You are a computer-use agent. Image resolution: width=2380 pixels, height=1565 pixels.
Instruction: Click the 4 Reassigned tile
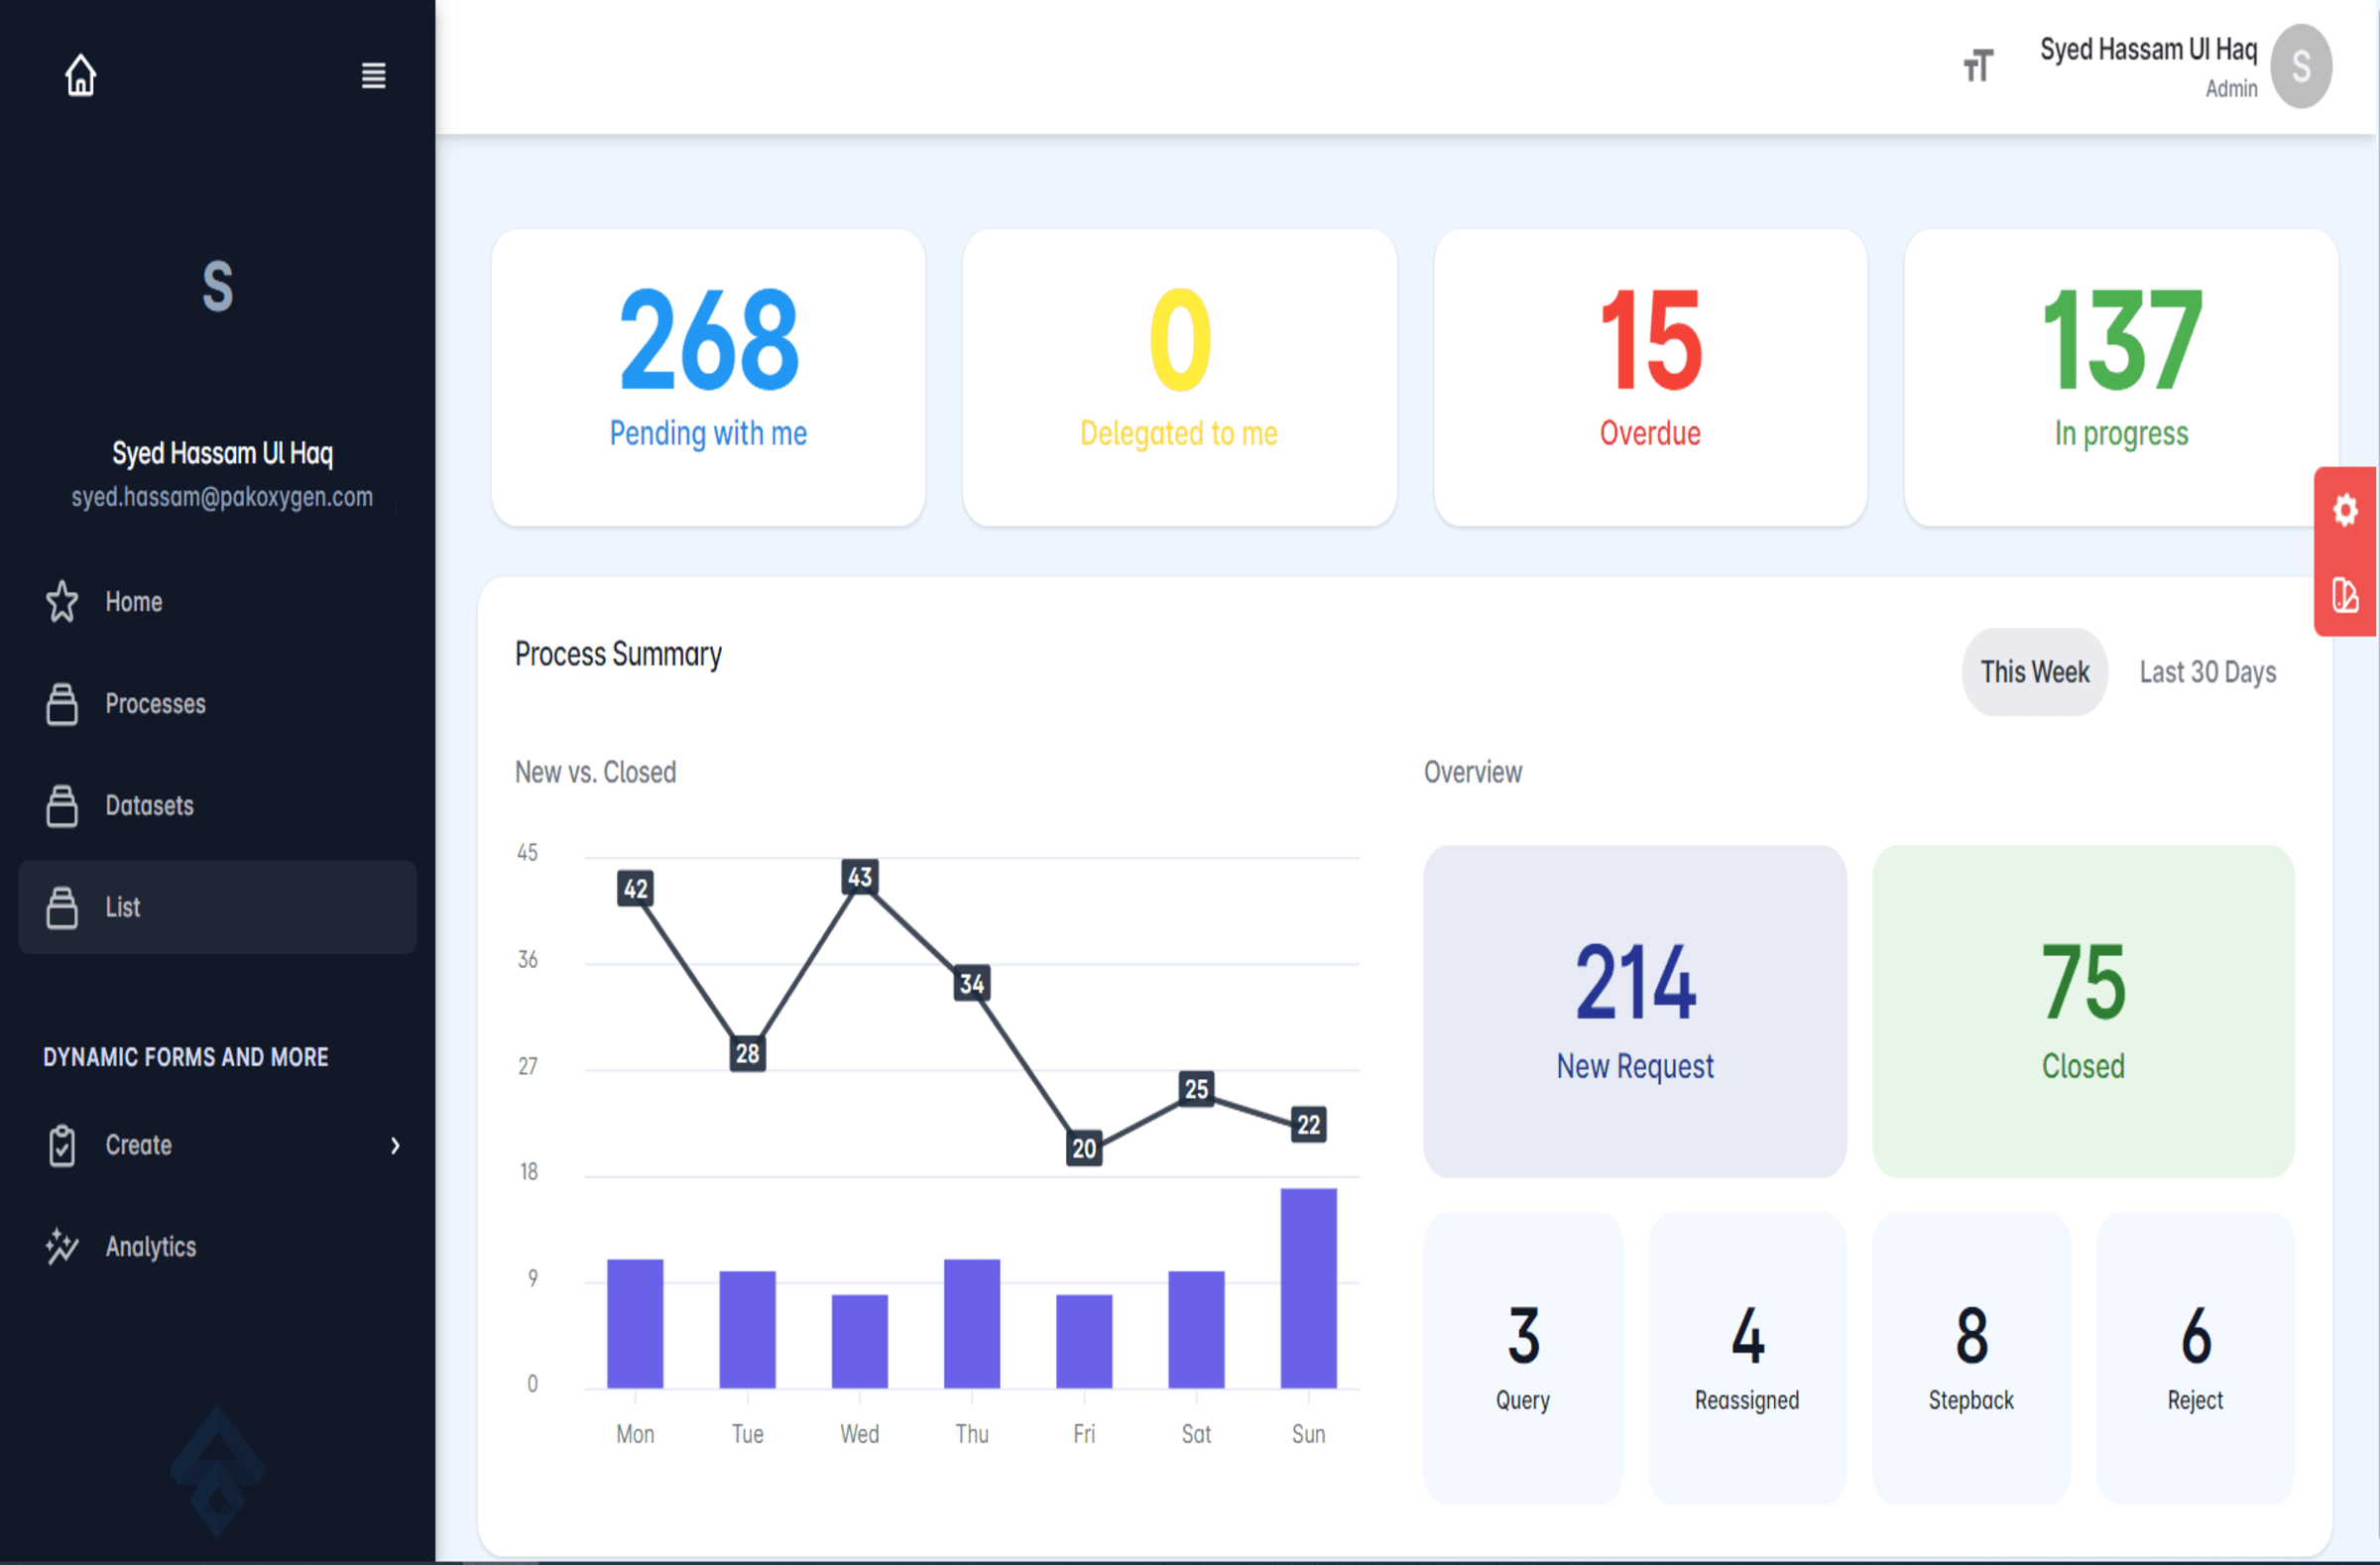click(1747, 1358)
